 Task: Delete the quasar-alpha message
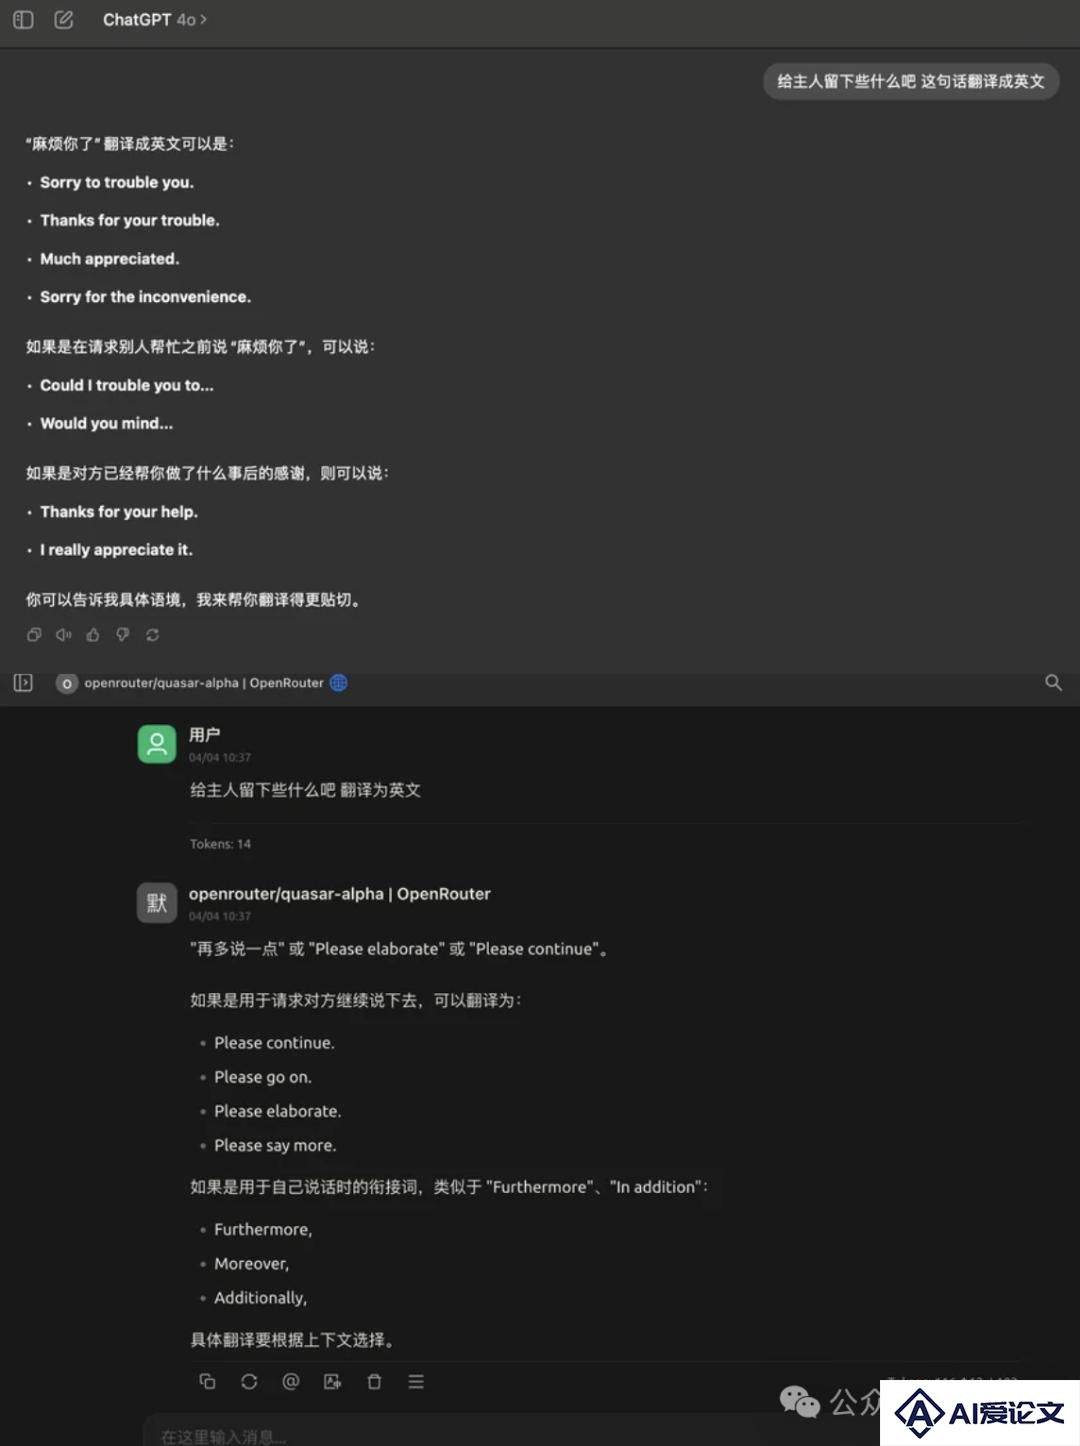(374, 1381)
